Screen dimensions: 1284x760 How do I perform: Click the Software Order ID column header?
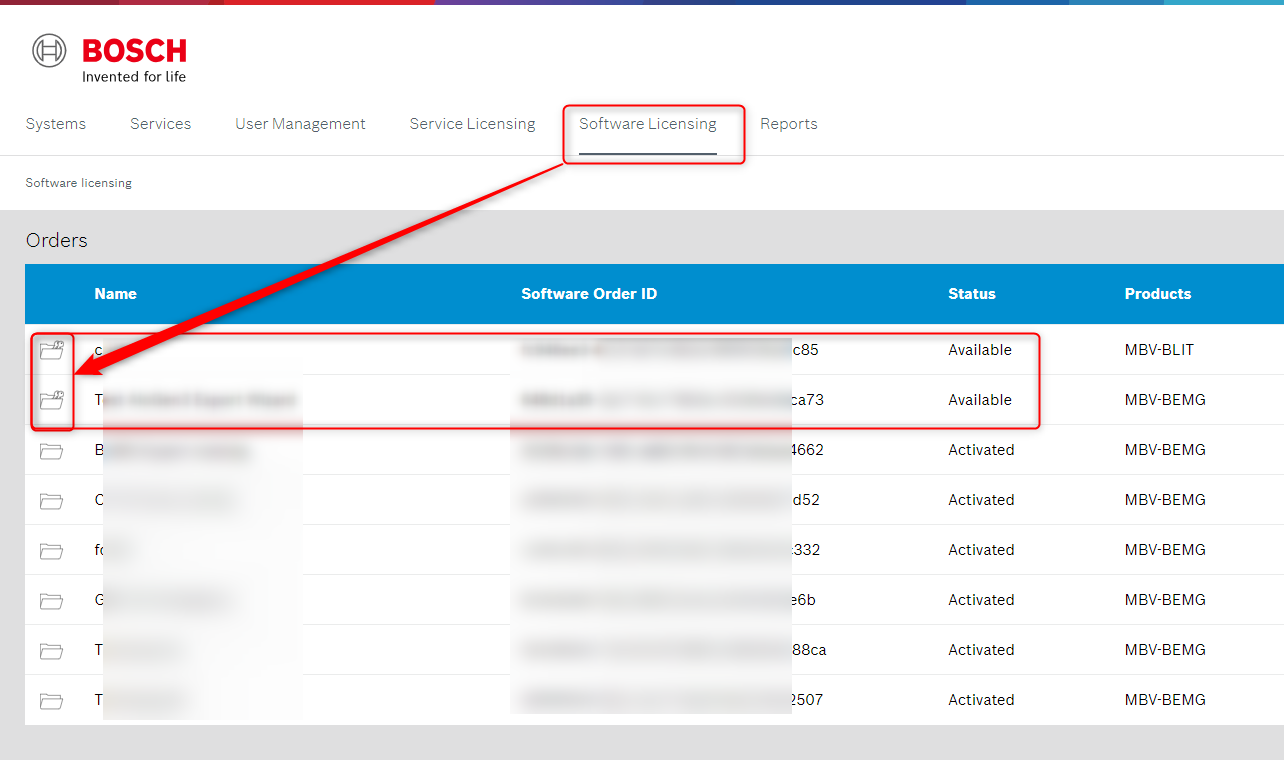589,294
